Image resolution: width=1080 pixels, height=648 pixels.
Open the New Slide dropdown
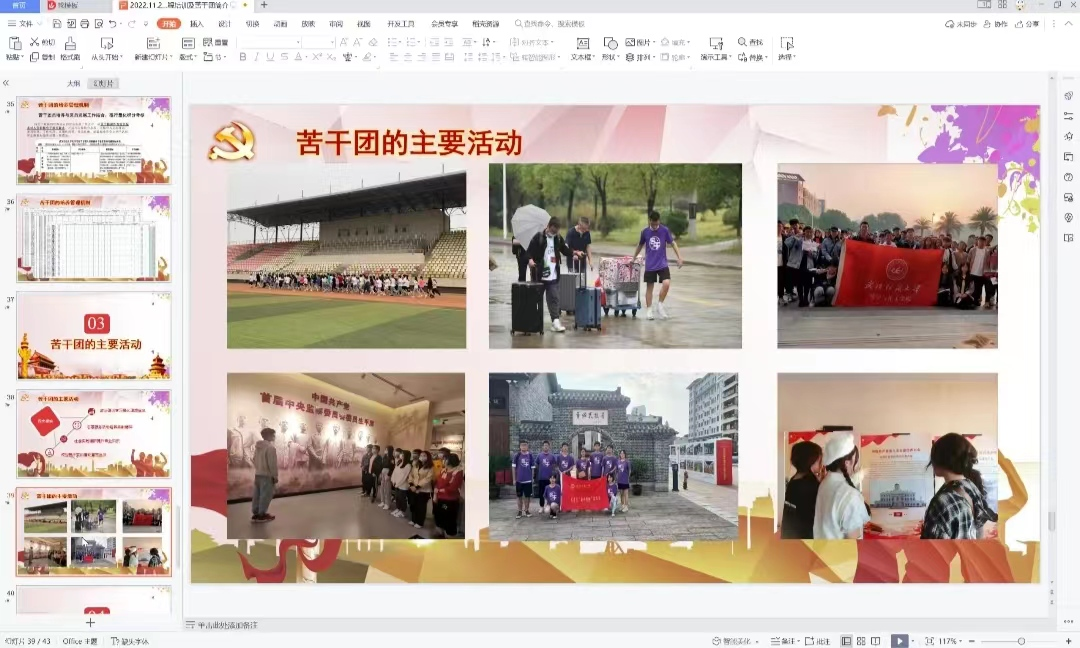[153, 57]
